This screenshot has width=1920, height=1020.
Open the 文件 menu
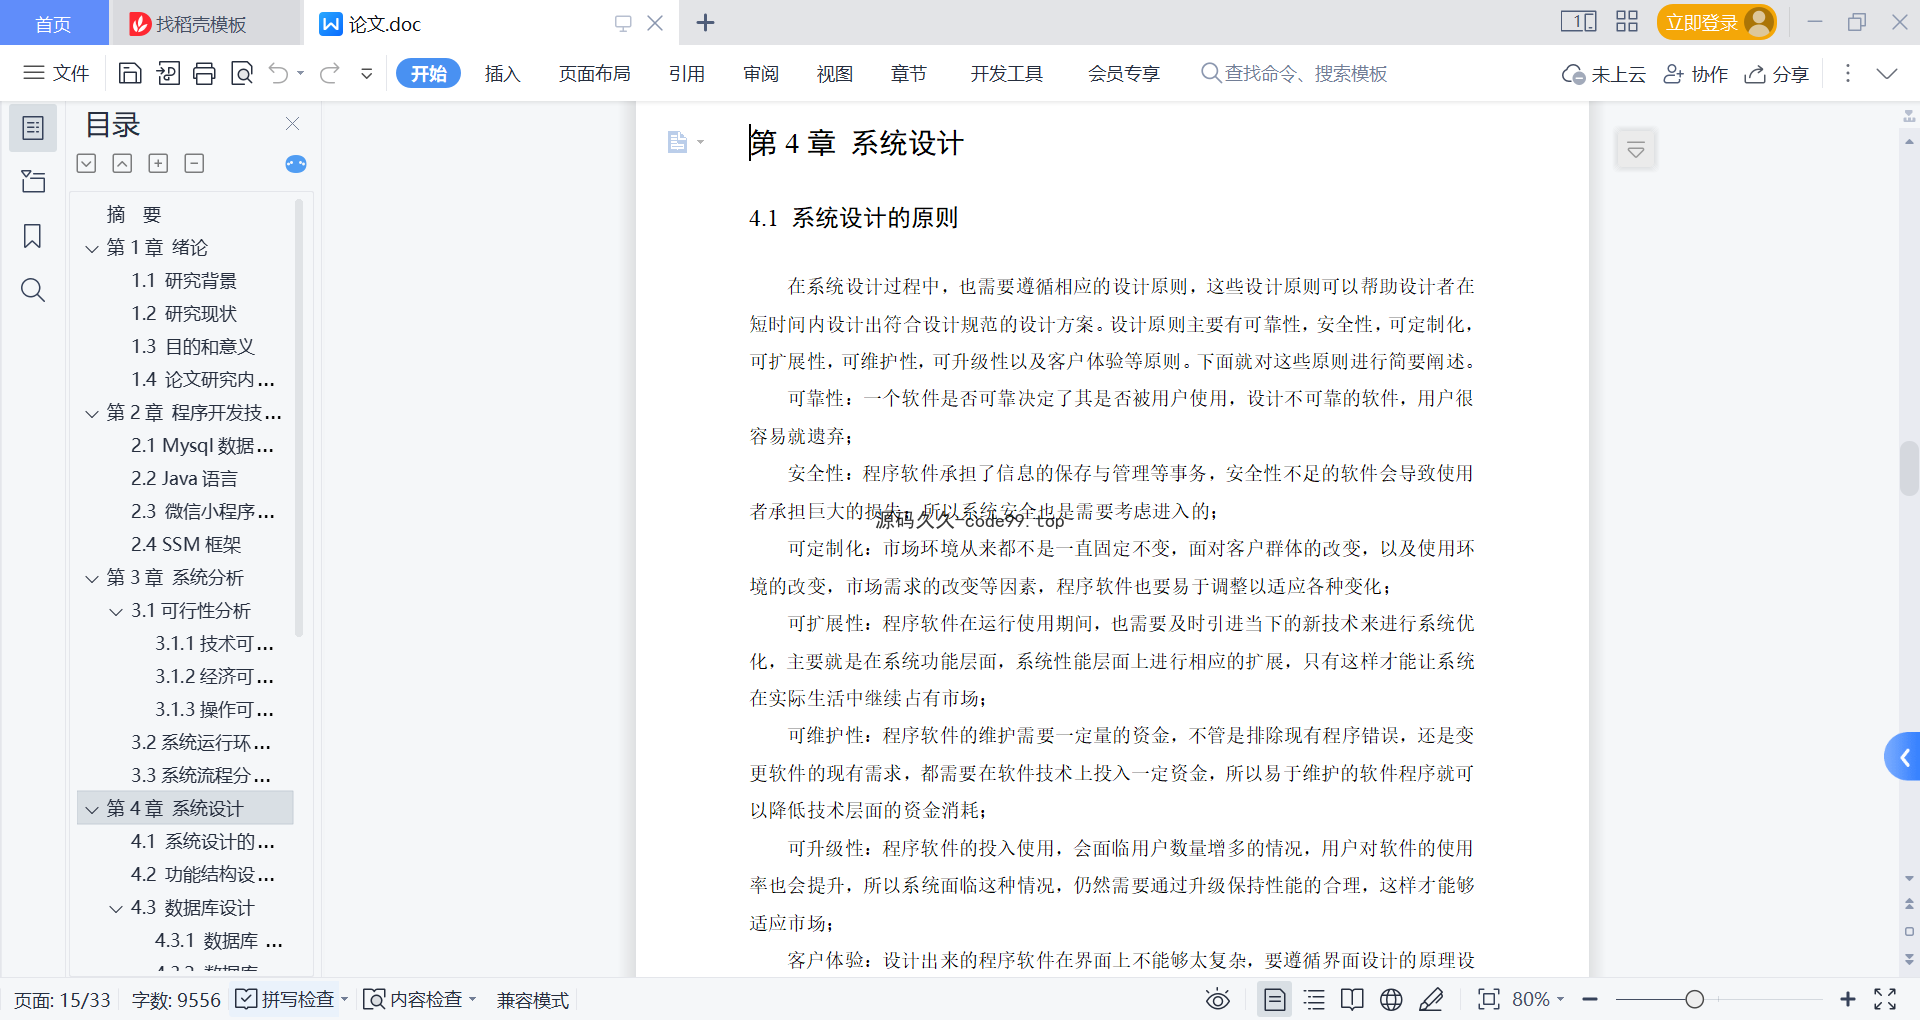pos(57,73)
